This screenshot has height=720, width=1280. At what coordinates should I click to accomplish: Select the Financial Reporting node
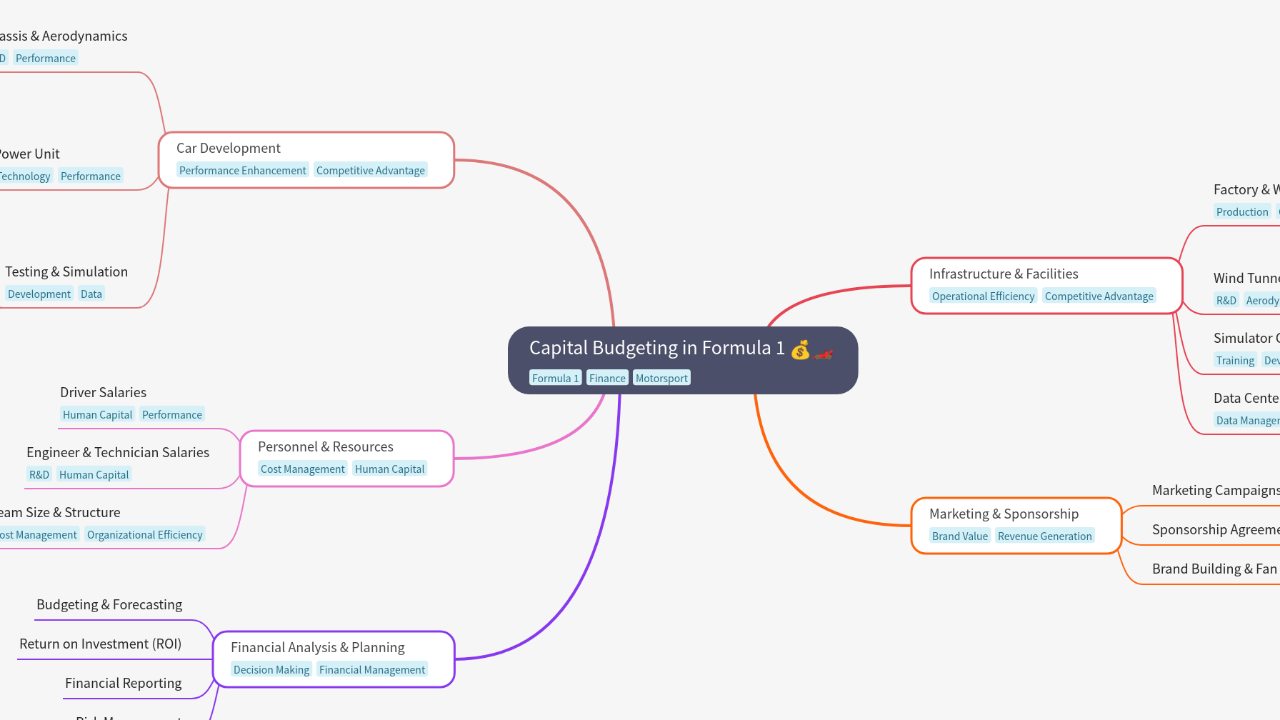(123, 684)
